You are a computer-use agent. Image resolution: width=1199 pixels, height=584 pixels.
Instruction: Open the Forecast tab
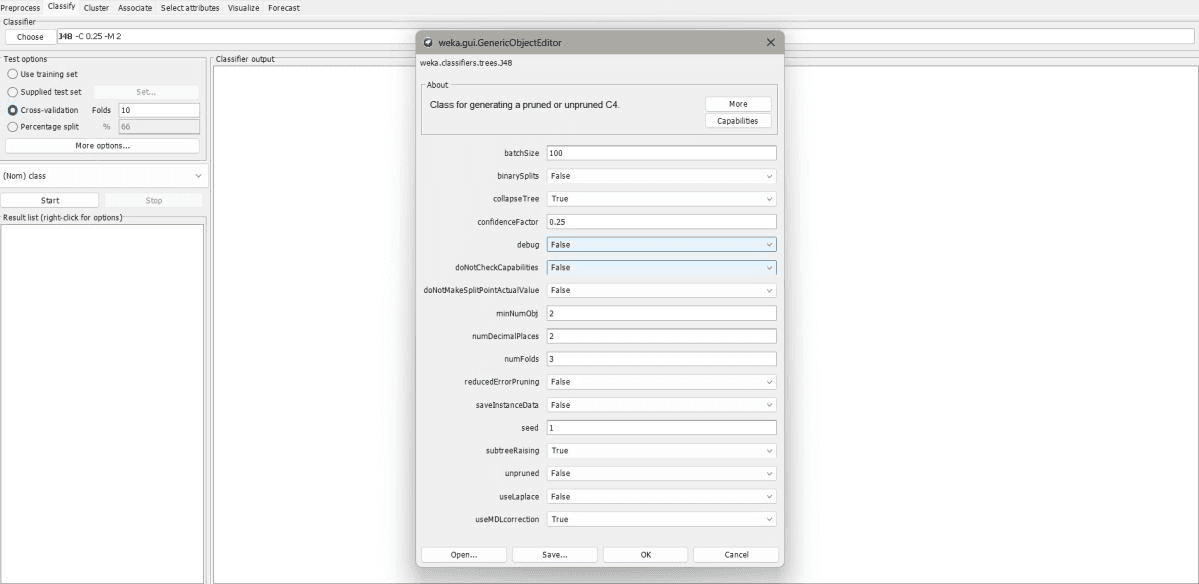point(284,8)
